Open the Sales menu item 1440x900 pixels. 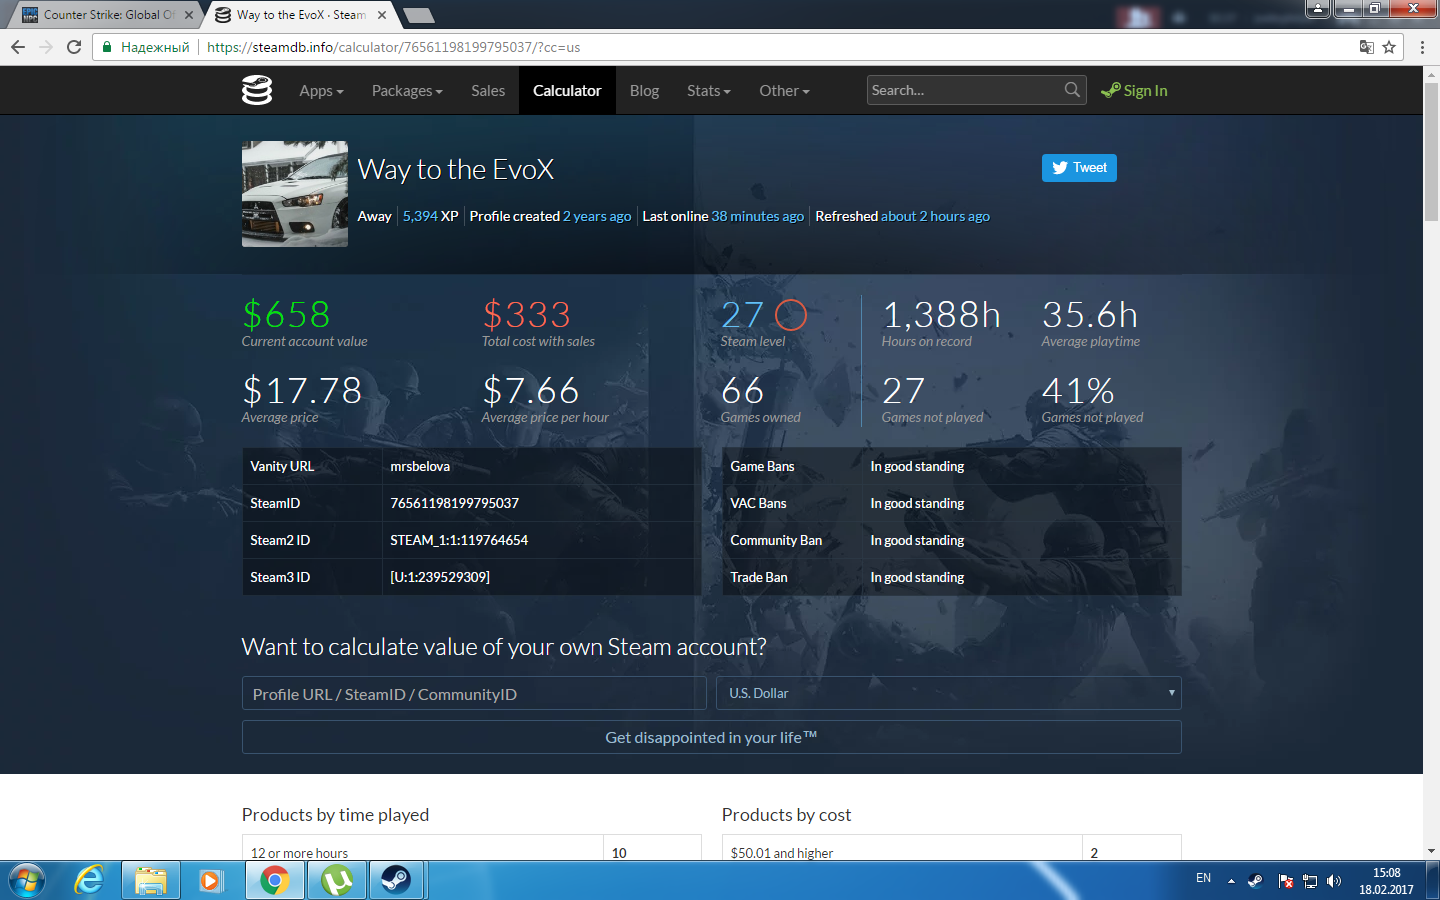pos(488,90)
